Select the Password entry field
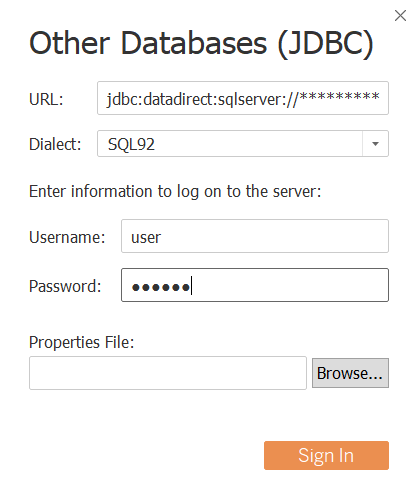 [255, 285]
